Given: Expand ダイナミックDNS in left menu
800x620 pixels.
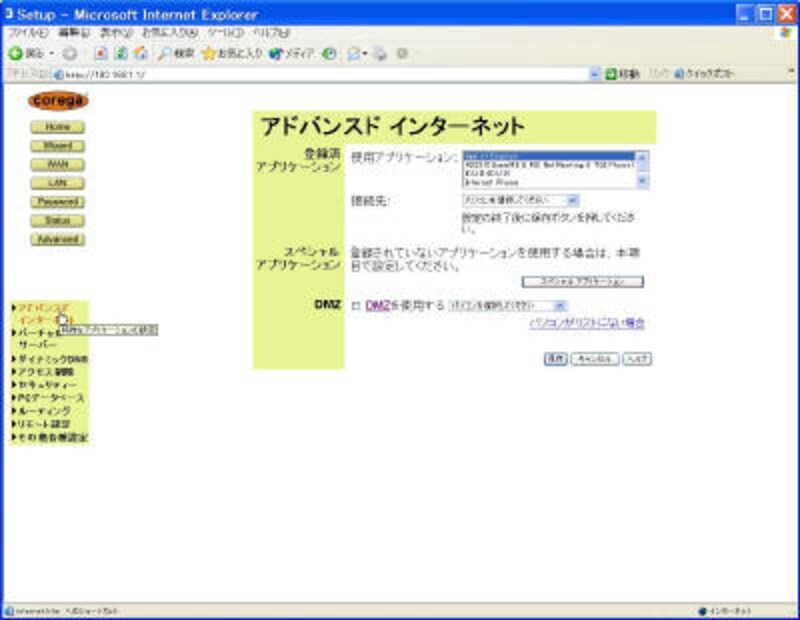Looking at the screenshot, I should pyautogui.click(x=52, y=358).
